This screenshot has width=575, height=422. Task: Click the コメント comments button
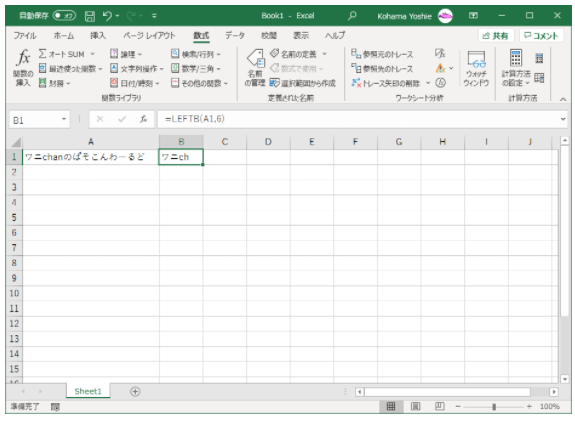(541, 36)
